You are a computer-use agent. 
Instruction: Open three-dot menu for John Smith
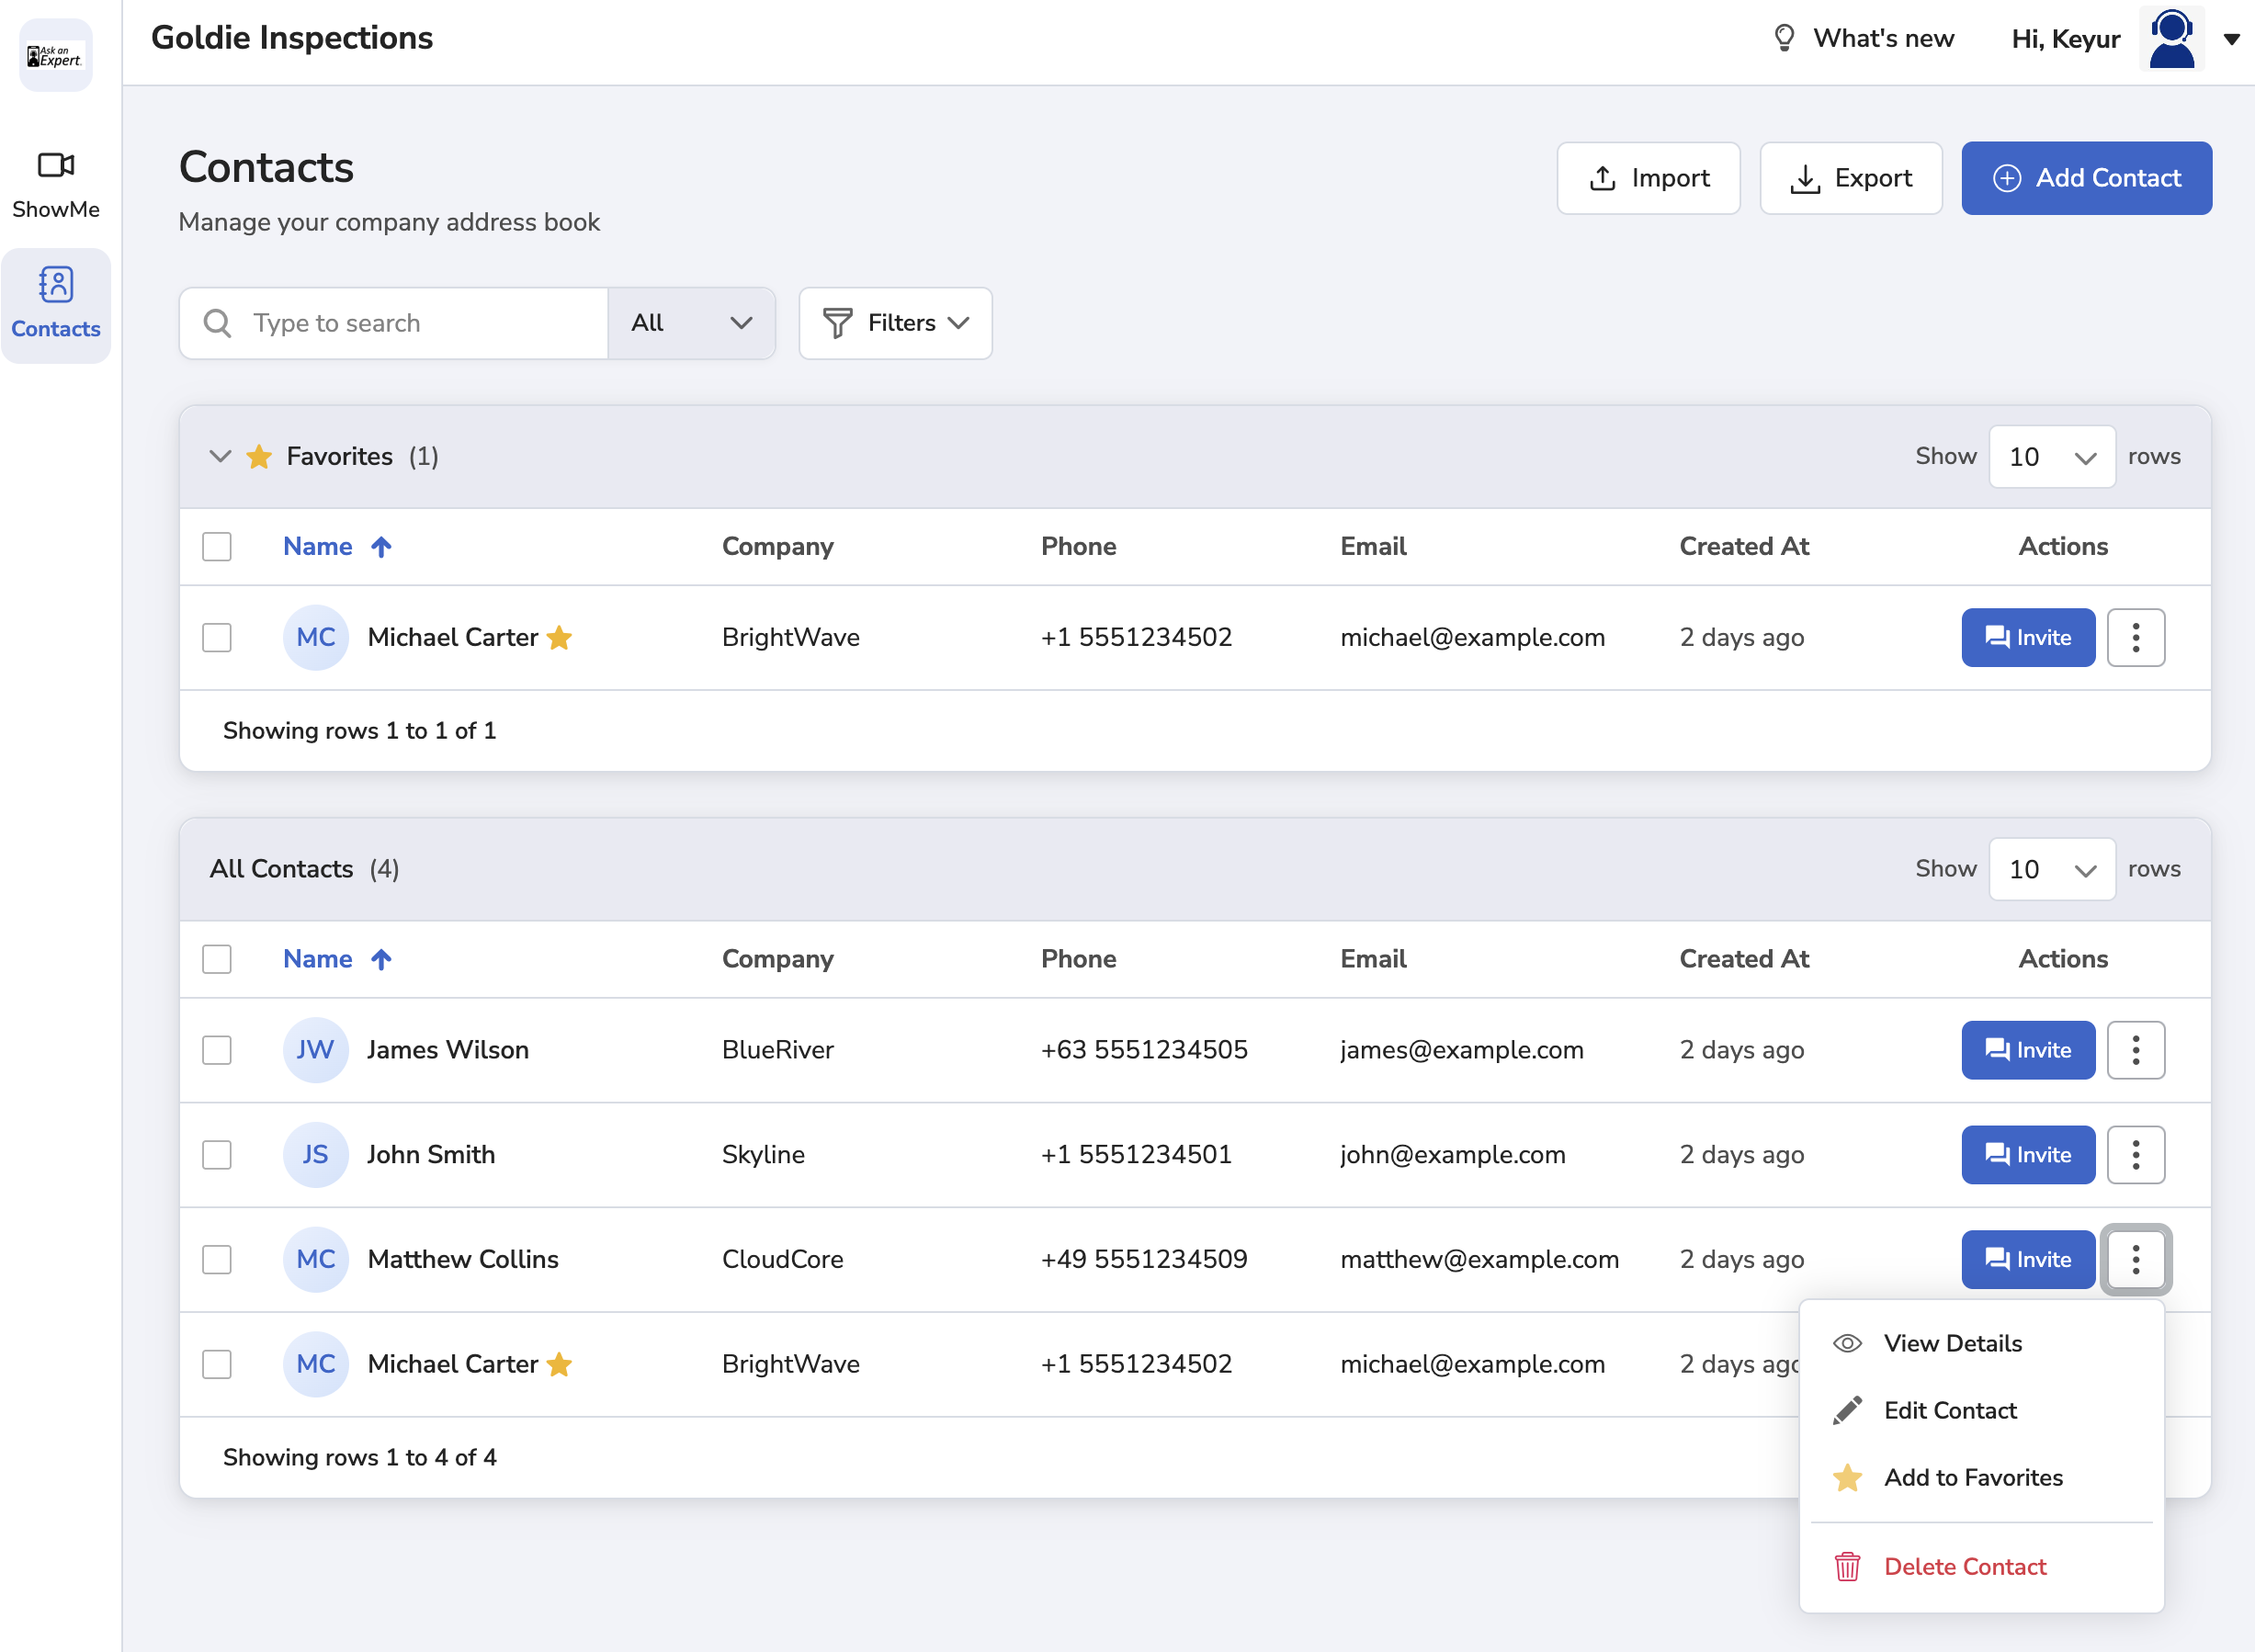(x=2135, y=1155)
